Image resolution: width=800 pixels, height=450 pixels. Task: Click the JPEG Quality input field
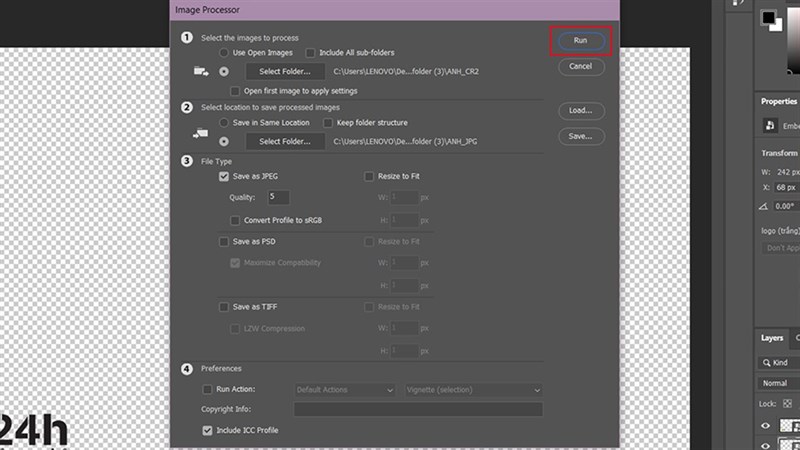click(279, 197)
